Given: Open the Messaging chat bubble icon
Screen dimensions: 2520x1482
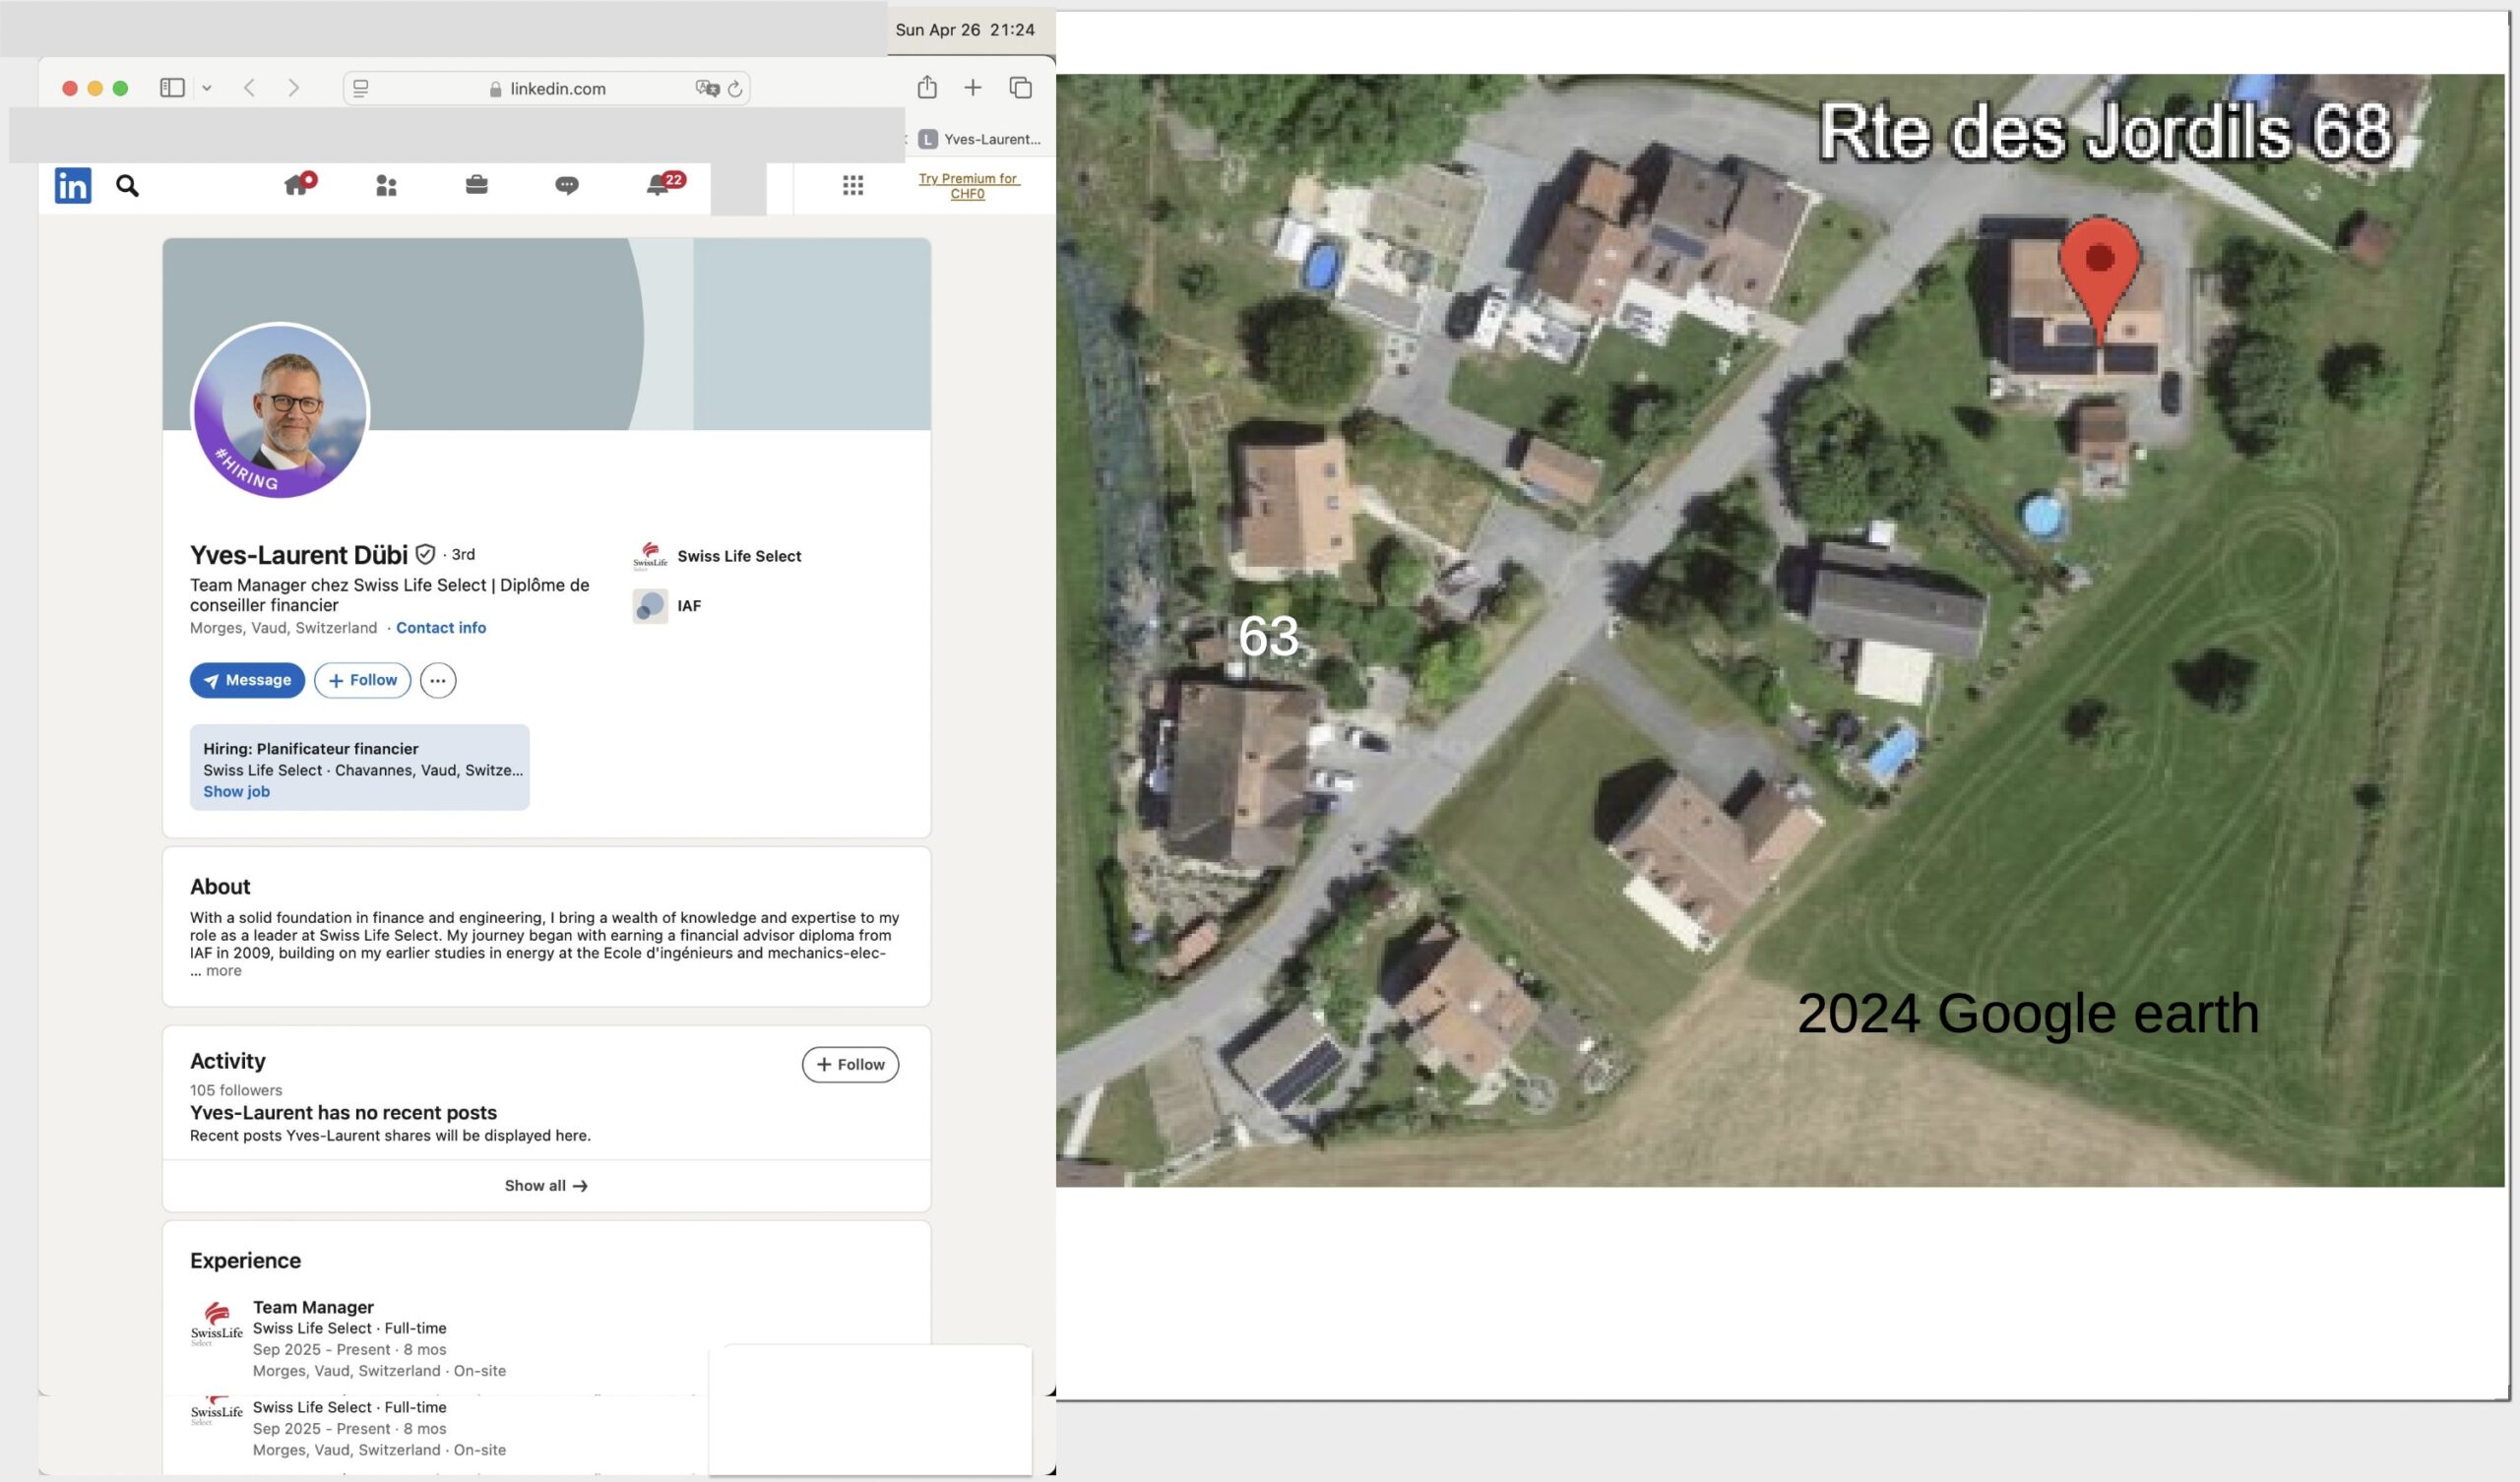Looking at the screenshot, I should (566, 185).
